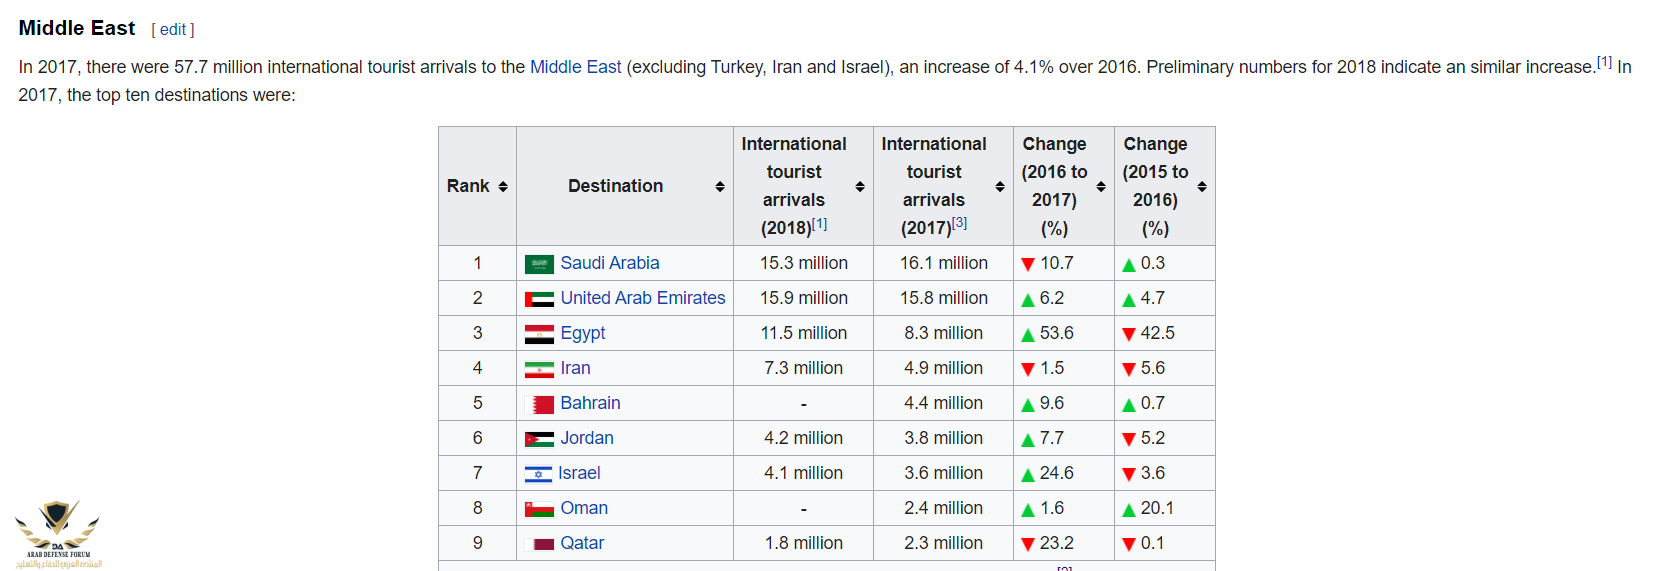1656x571 pixels.
Task: Click the Arab Defense Forum logo
Action: (57, 533)
